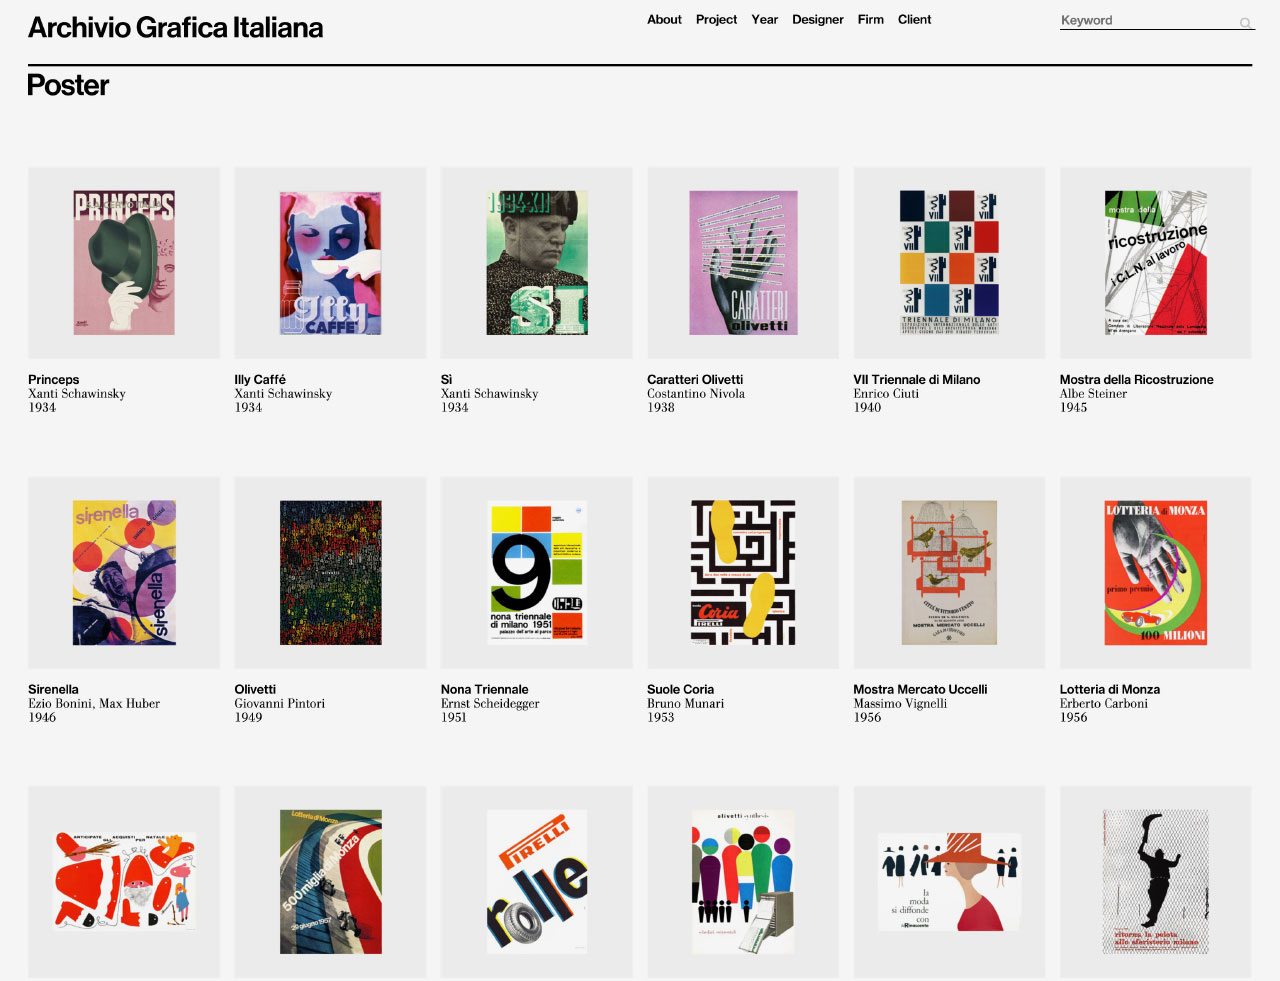Click the Mostra Mercato Uccelli title

point(920,690)
